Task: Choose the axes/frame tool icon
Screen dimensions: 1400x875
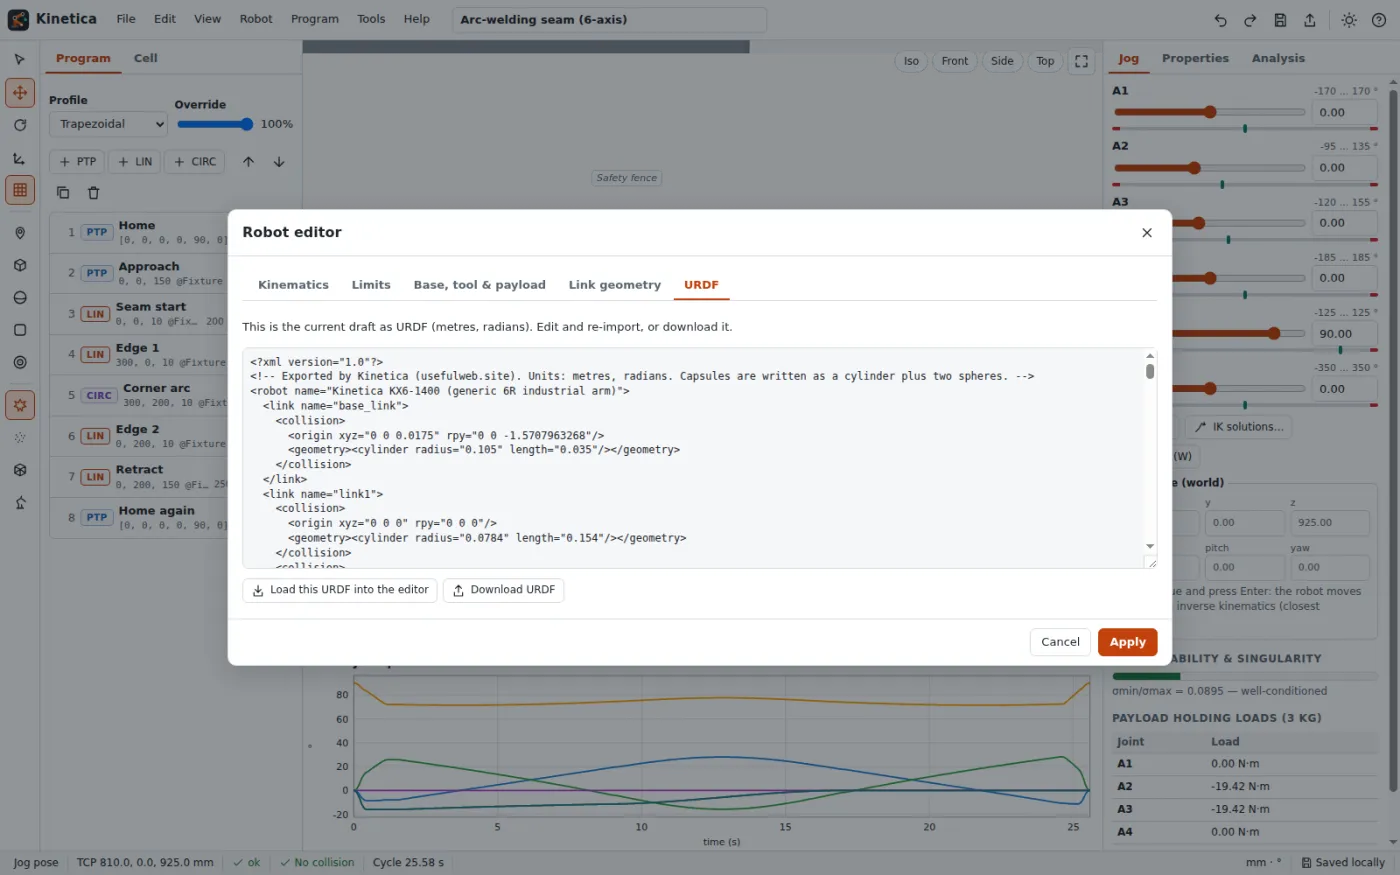Action: [x=19, y=158]
